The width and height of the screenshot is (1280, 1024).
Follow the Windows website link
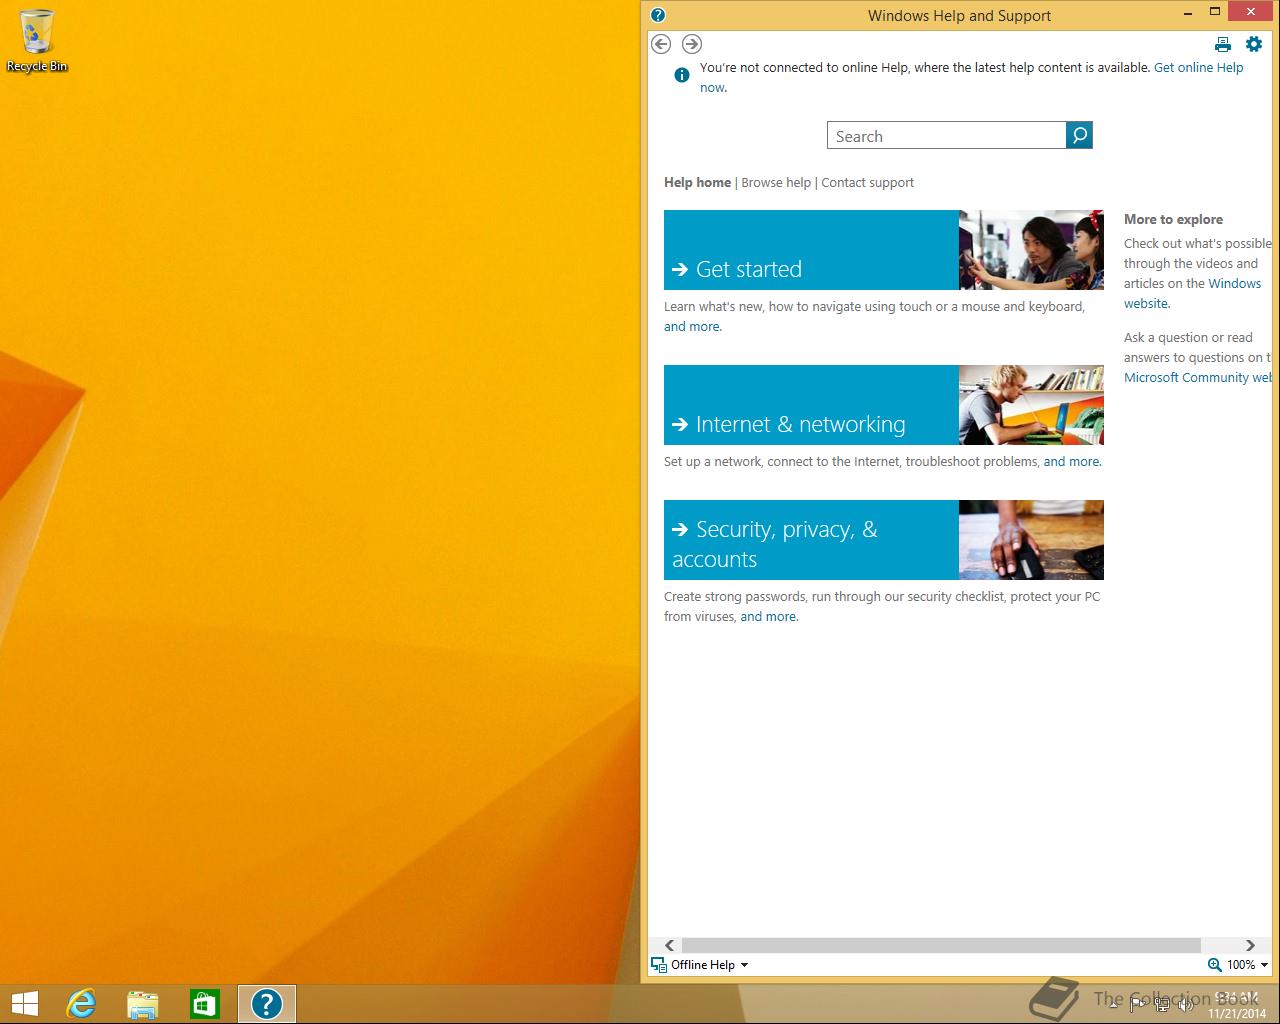point(1234,283)
